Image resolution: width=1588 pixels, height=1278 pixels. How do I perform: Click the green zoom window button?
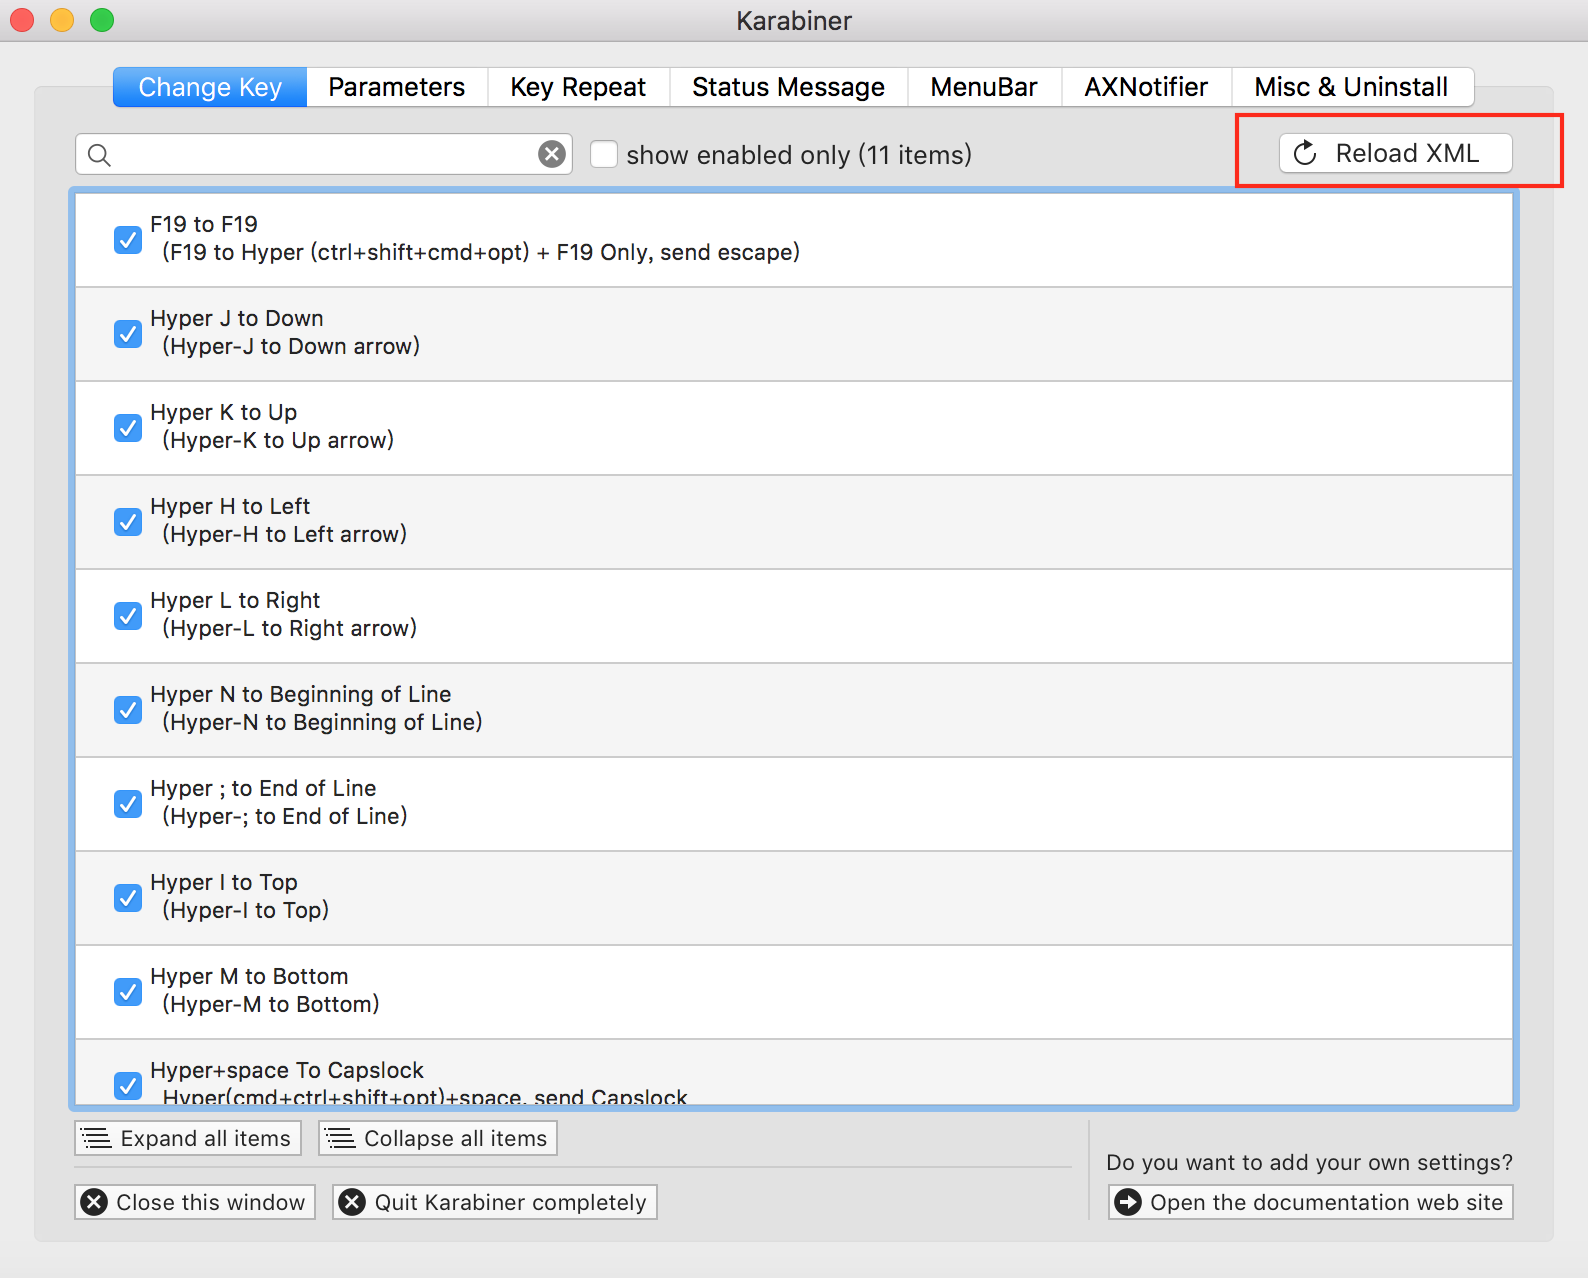[102, 20]
